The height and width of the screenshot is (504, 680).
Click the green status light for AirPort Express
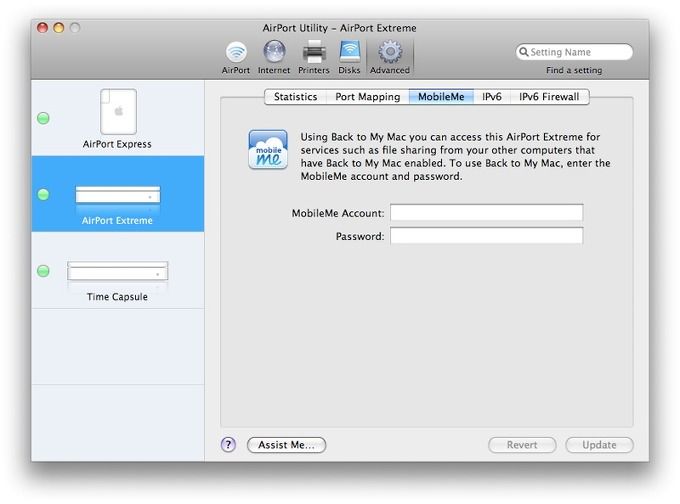click(x=43, y=118)
